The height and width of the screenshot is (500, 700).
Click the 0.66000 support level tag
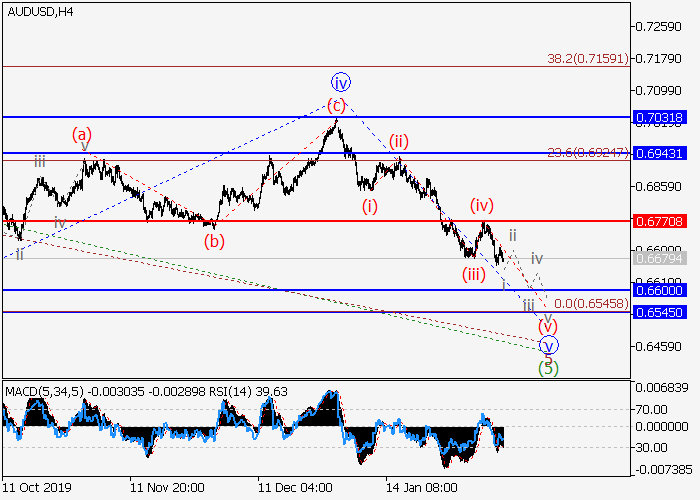point(660,290)
